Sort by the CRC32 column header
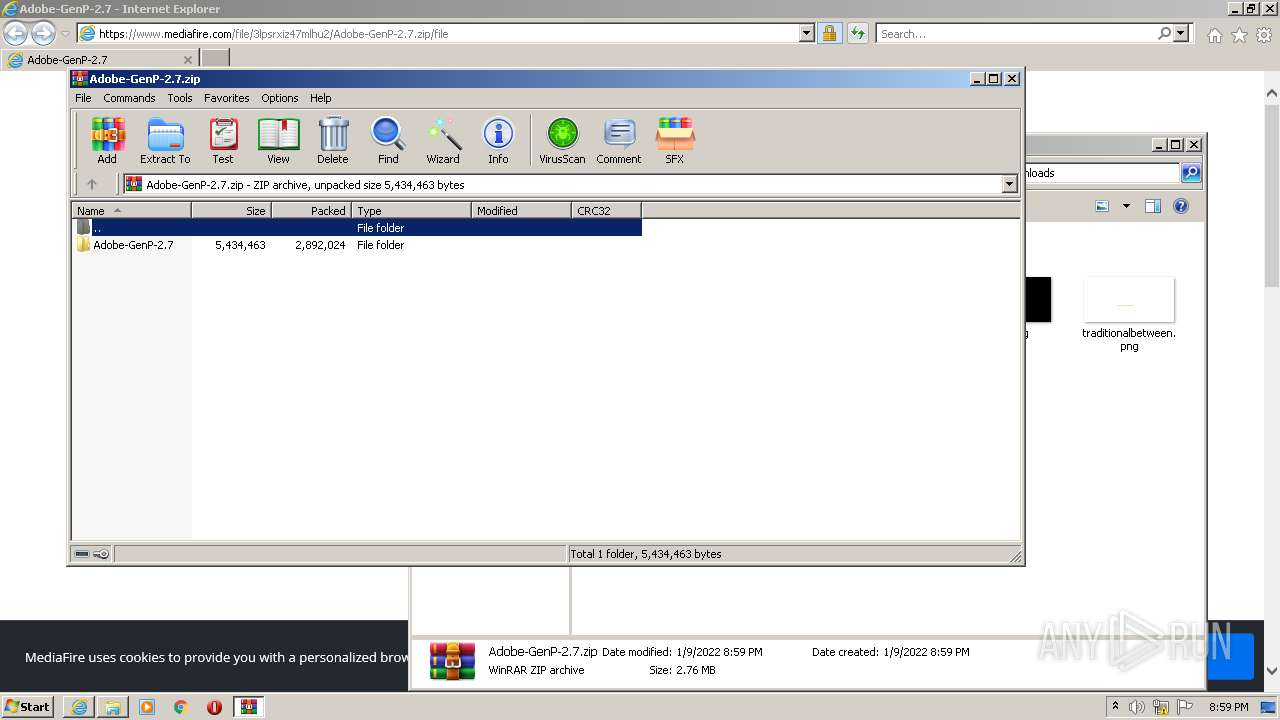 606,211
